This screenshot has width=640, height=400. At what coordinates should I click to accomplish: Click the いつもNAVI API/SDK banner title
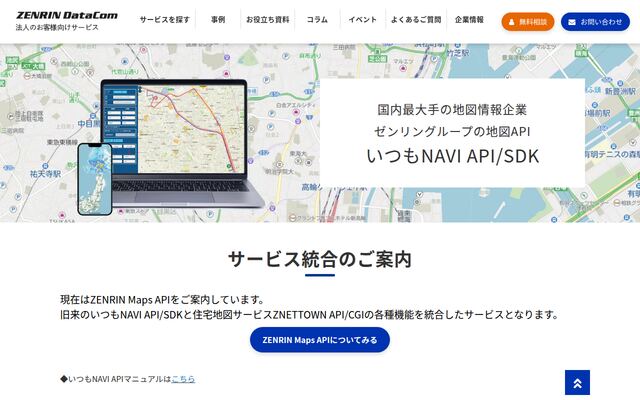[453, 156]
